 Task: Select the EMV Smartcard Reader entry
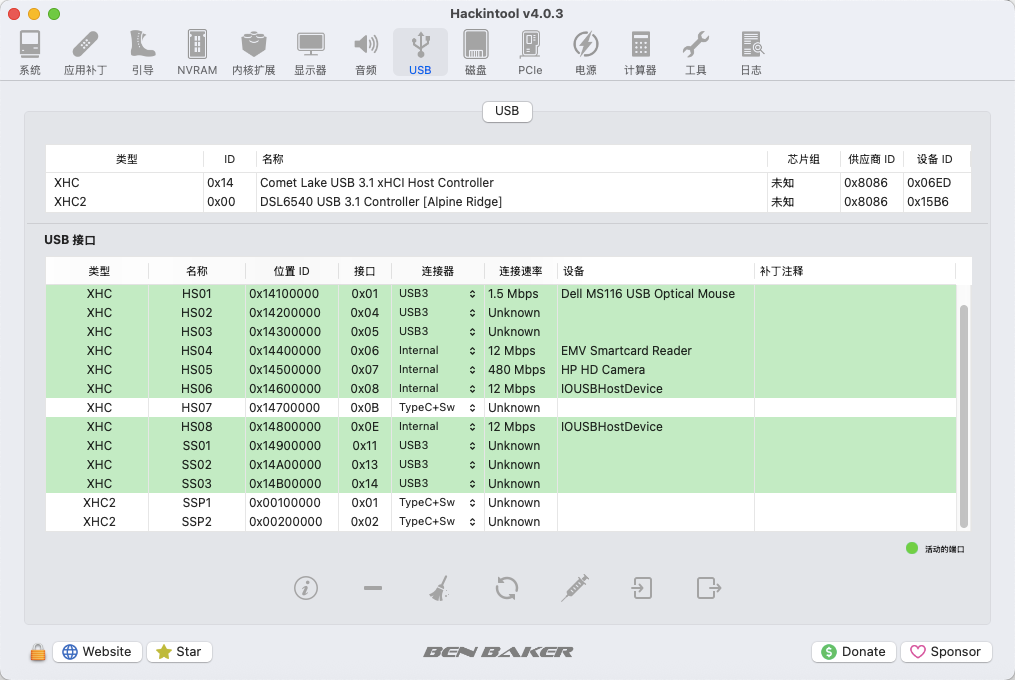pyautogui.click(x=626, y=350)
